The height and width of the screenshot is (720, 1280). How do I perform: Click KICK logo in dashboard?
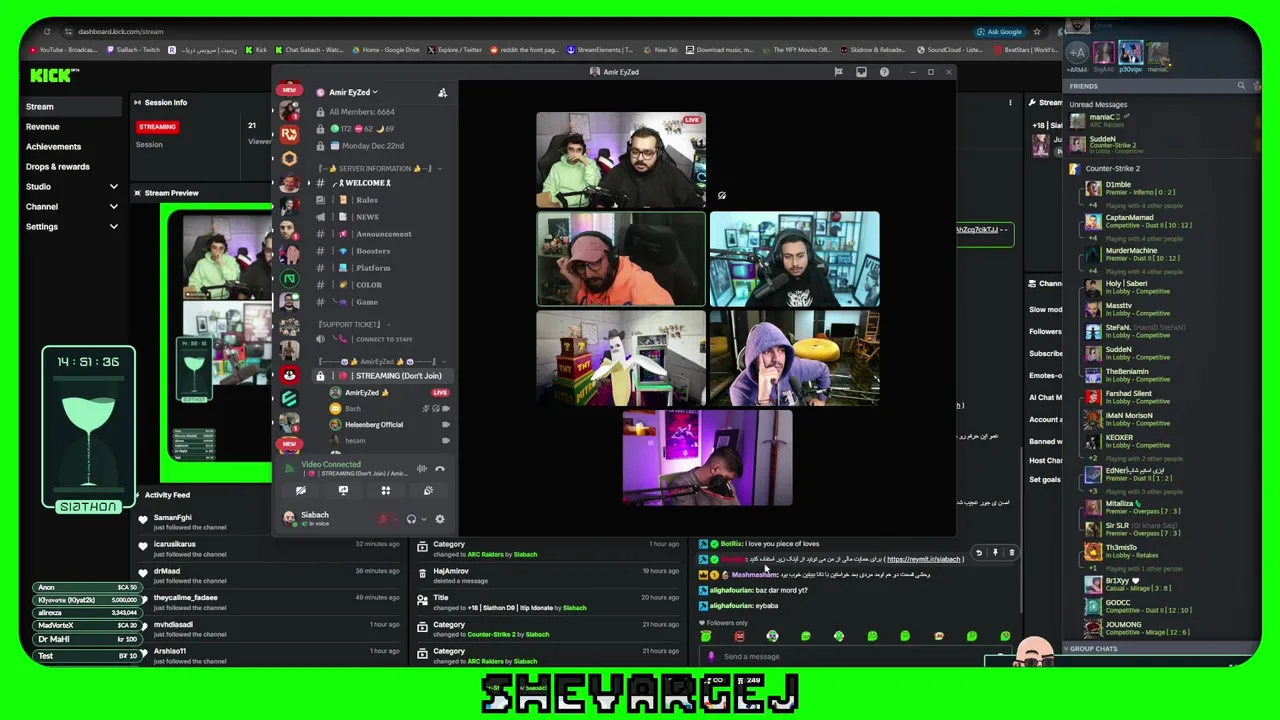[52, 75]
